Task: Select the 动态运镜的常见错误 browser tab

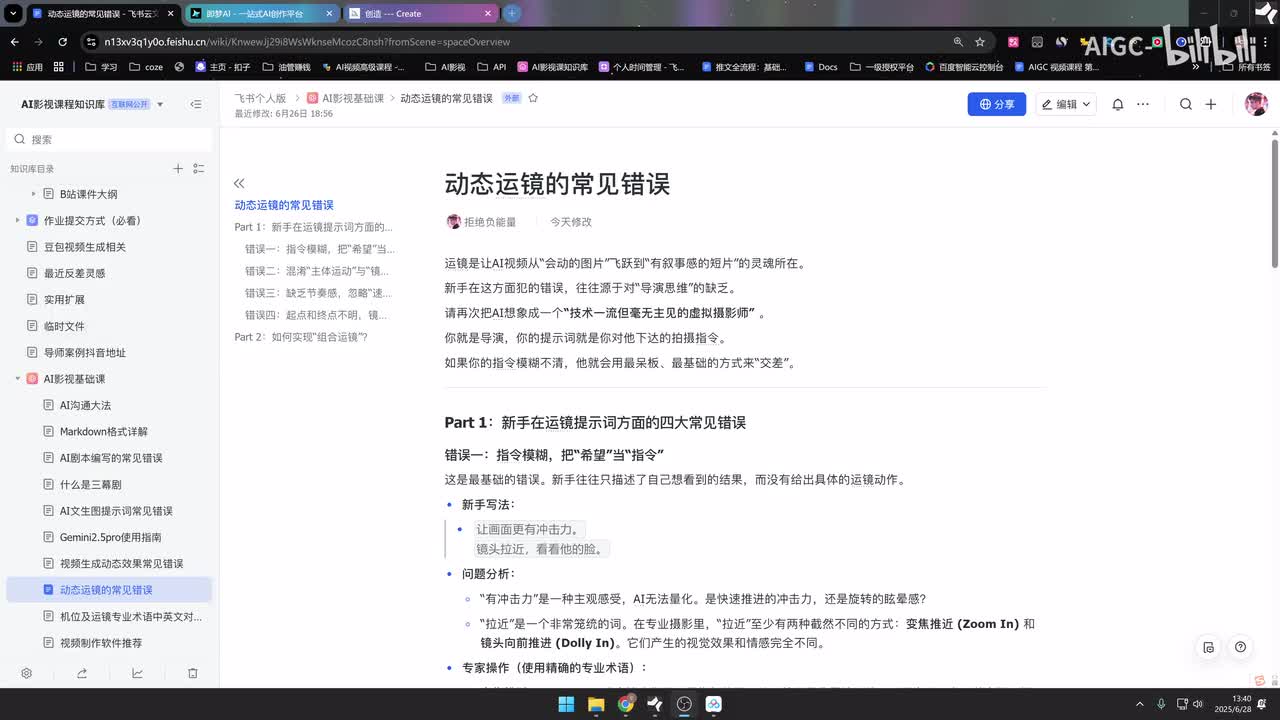Action: pos(102,14)
